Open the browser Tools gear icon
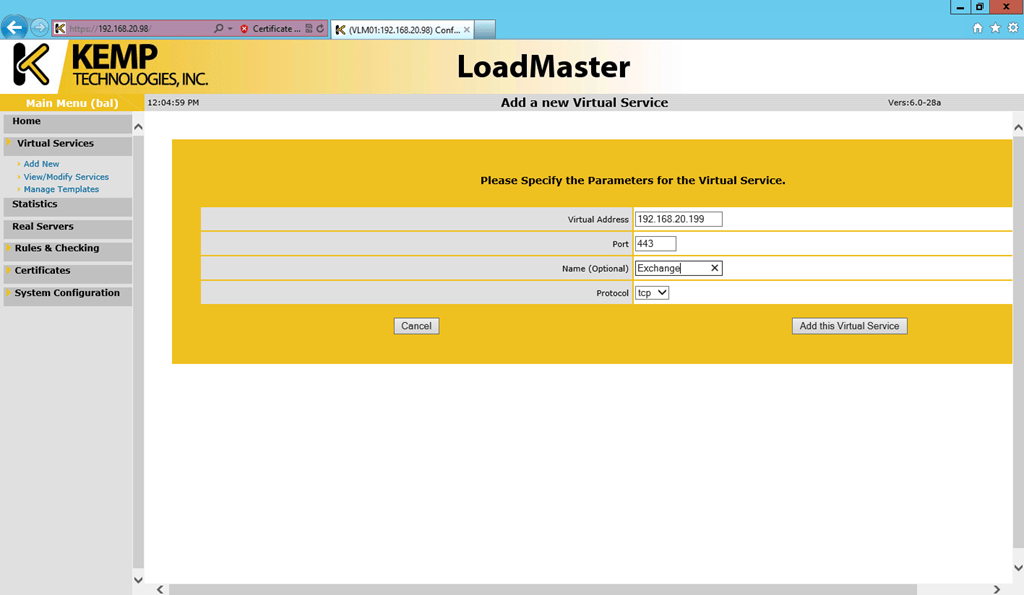 [x=1013, y=27]
